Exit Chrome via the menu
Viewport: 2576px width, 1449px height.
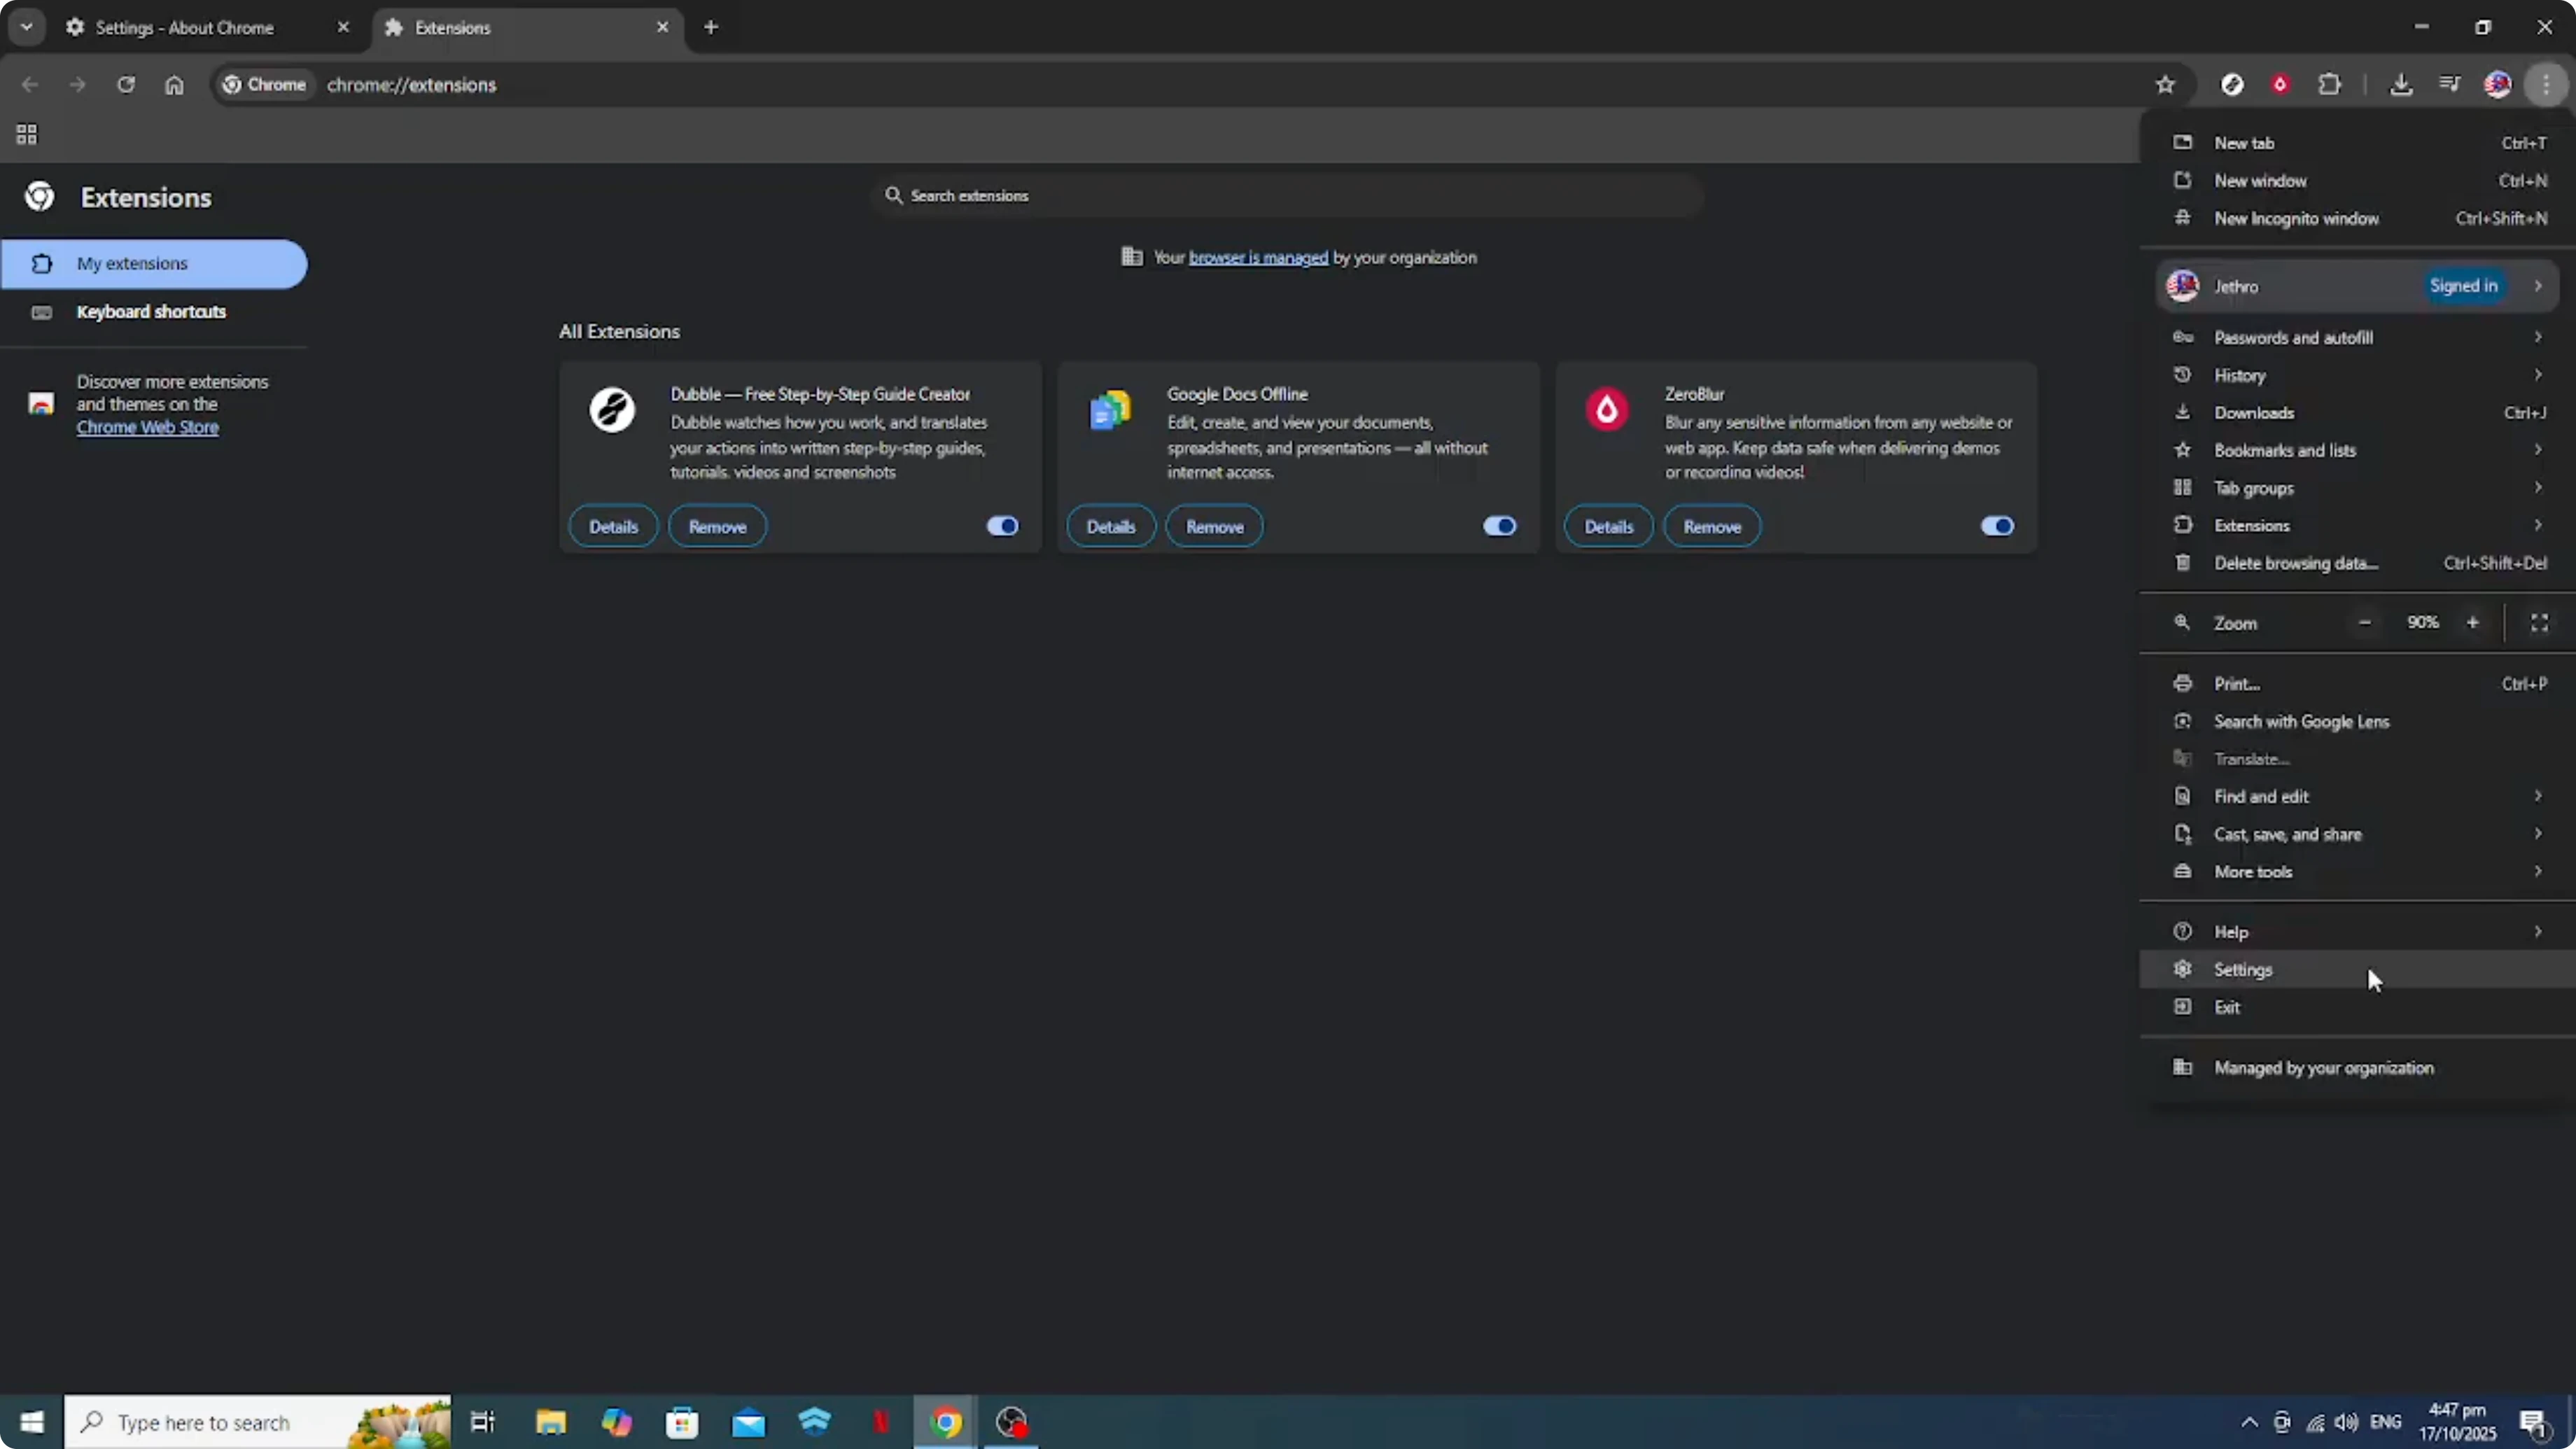[x=2358, y=1008]
